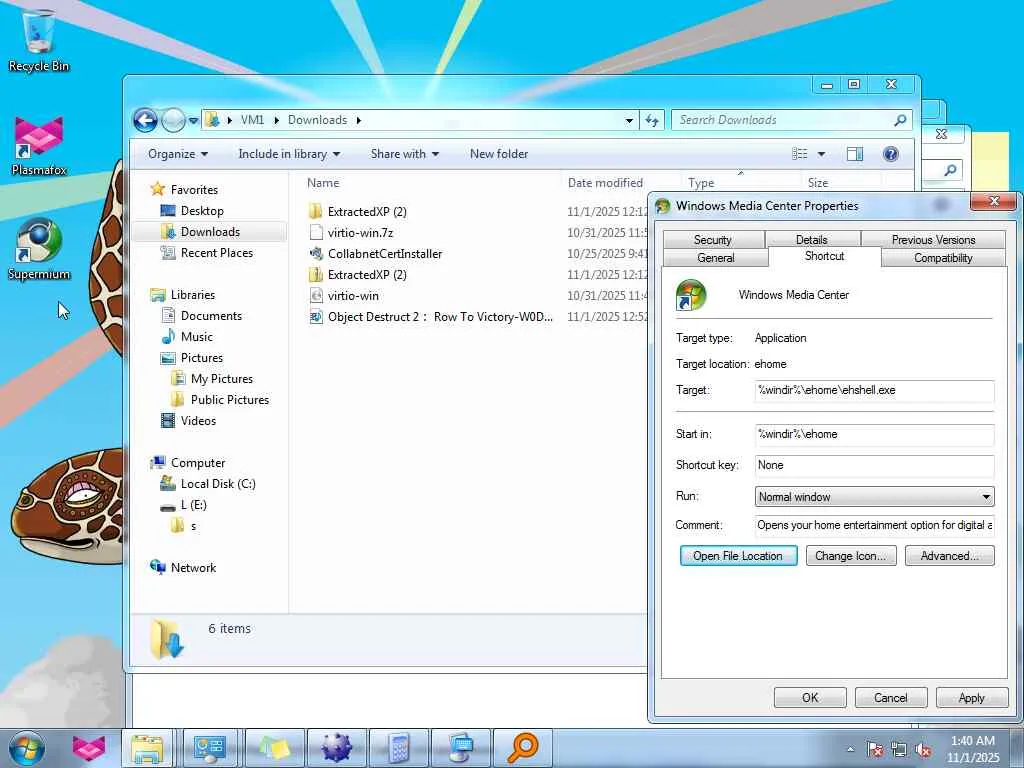The width and height of the screenshot is (1024, 768).
Task: Switch to the Details tab
Action: coord(812,239)
